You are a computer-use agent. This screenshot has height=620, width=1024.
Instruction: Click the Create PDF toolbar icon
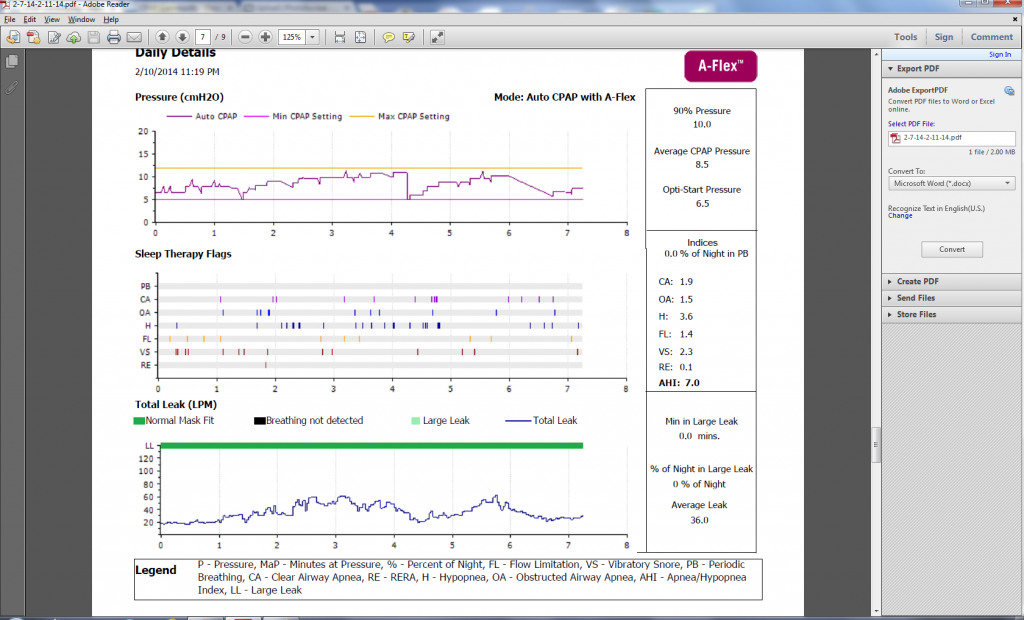click(33, 37)
